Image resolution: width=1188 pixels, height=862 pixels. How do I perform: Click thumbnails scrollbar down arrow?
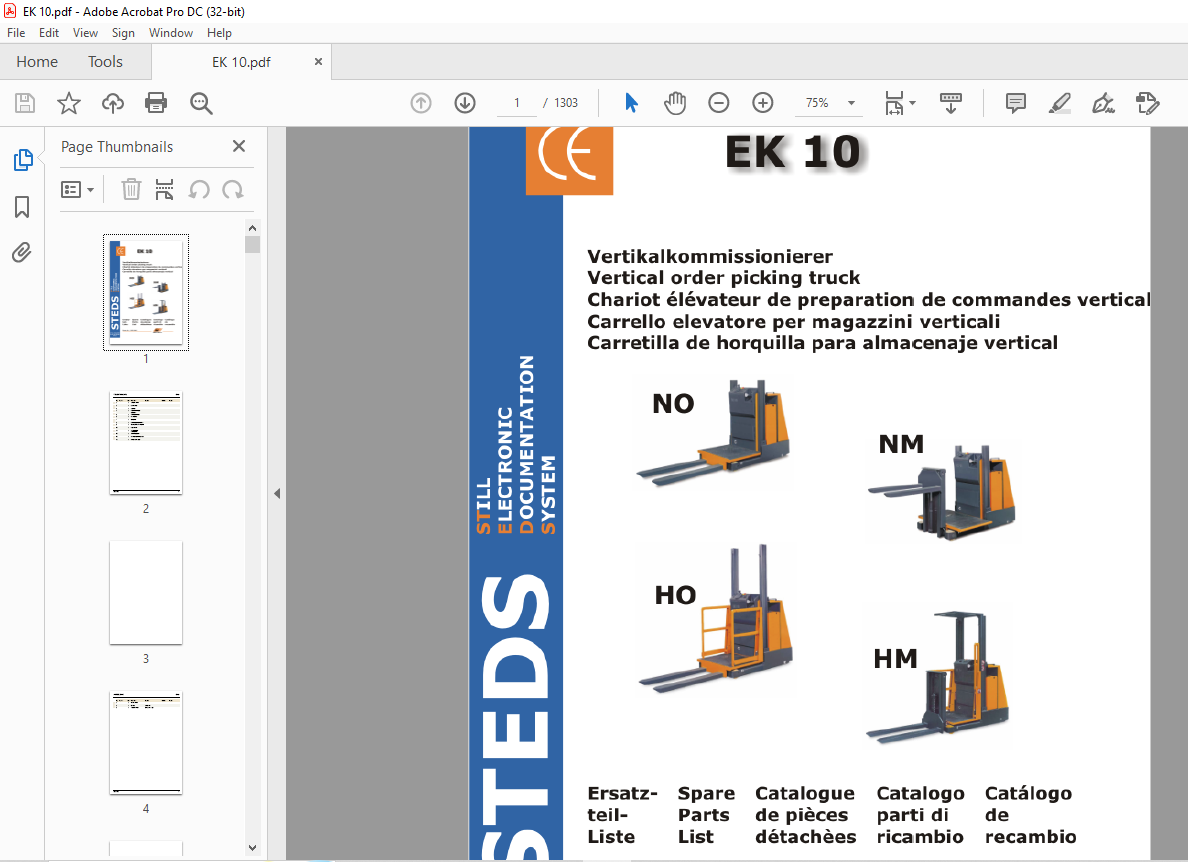click(x=252, y=848)
